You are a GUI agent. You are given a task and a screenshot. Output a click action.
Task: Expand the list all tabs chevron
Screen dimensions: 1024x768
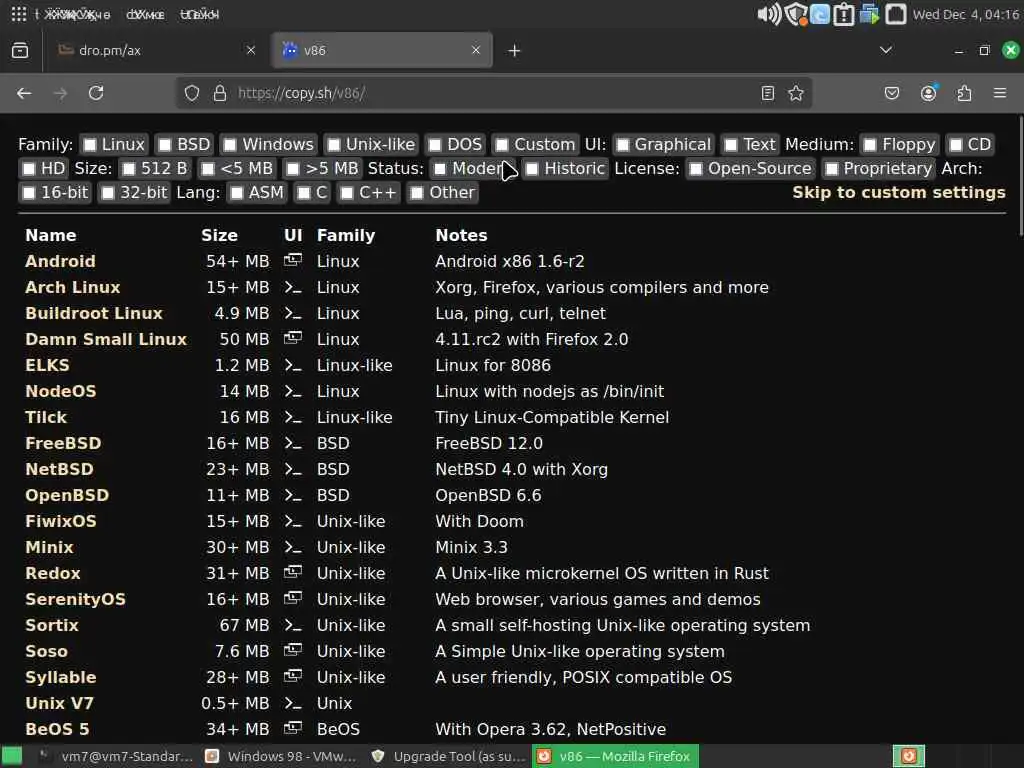coord(886,50)
